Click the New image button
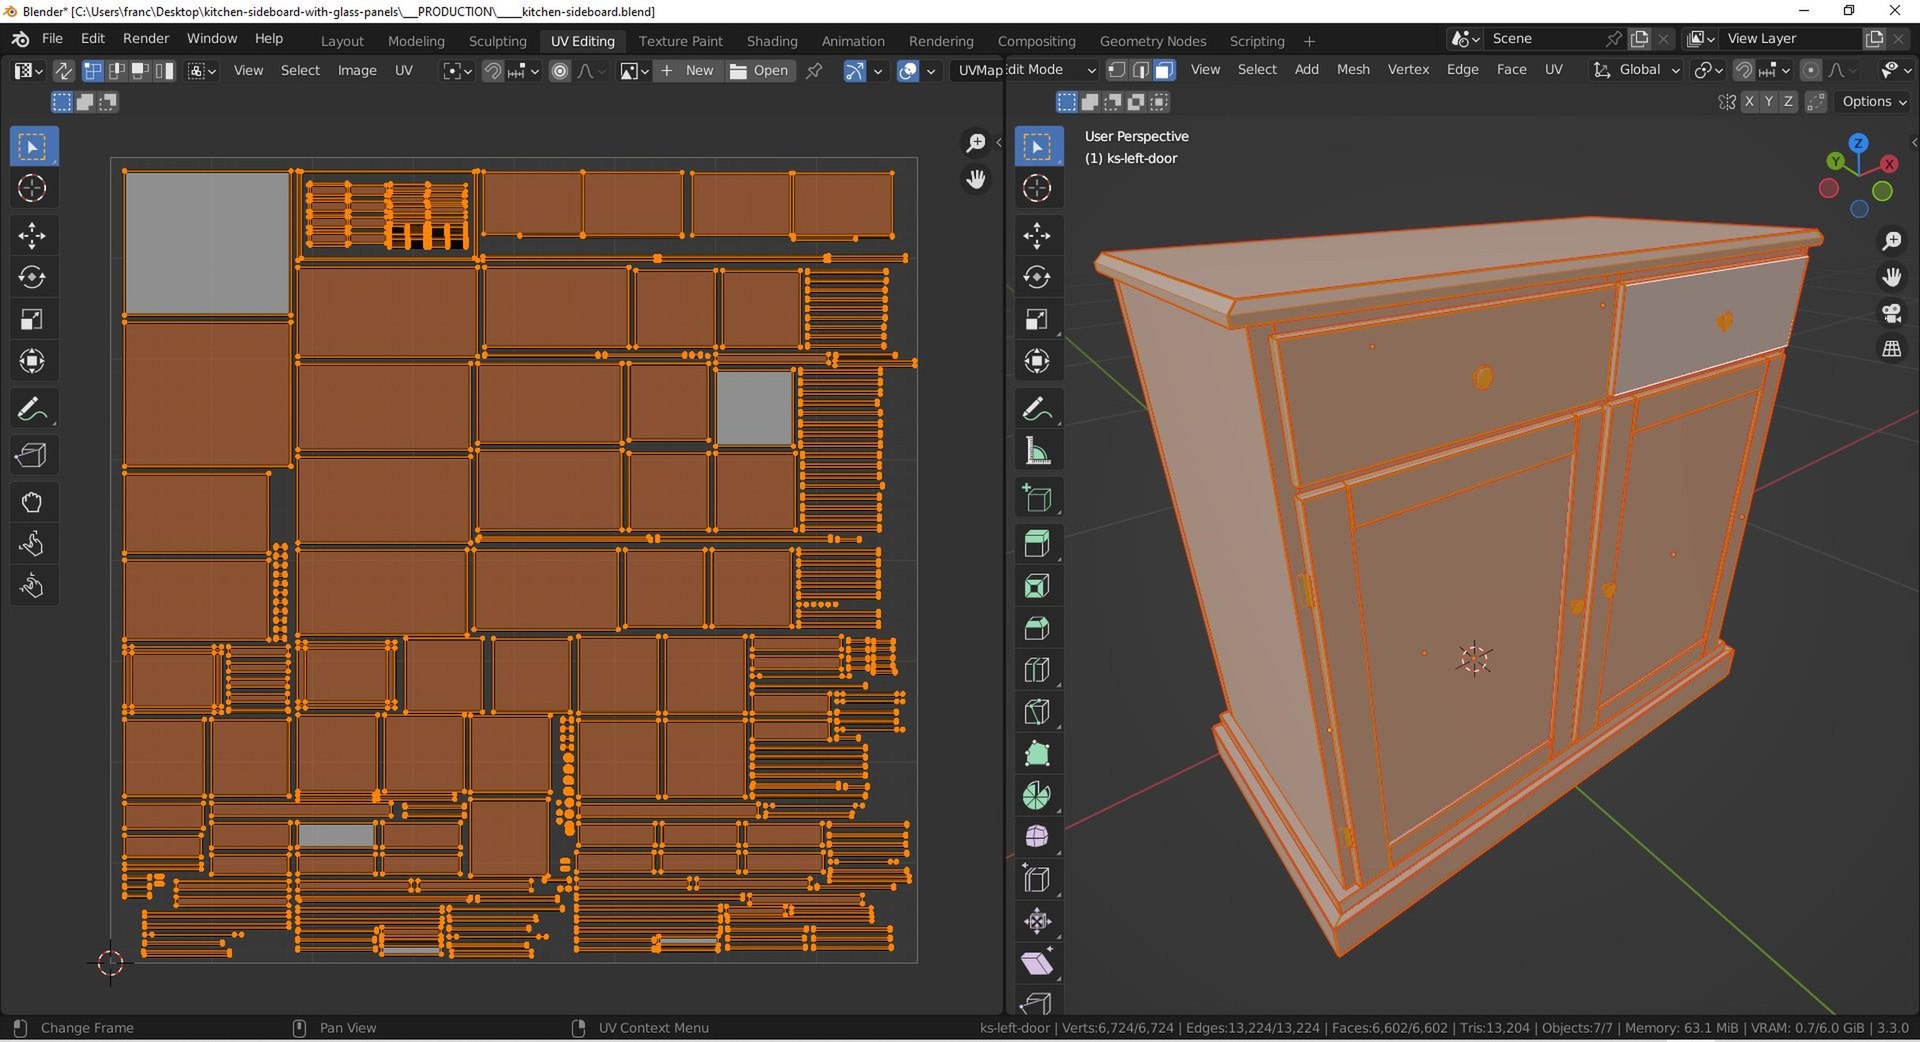 (x=688, y=70)
